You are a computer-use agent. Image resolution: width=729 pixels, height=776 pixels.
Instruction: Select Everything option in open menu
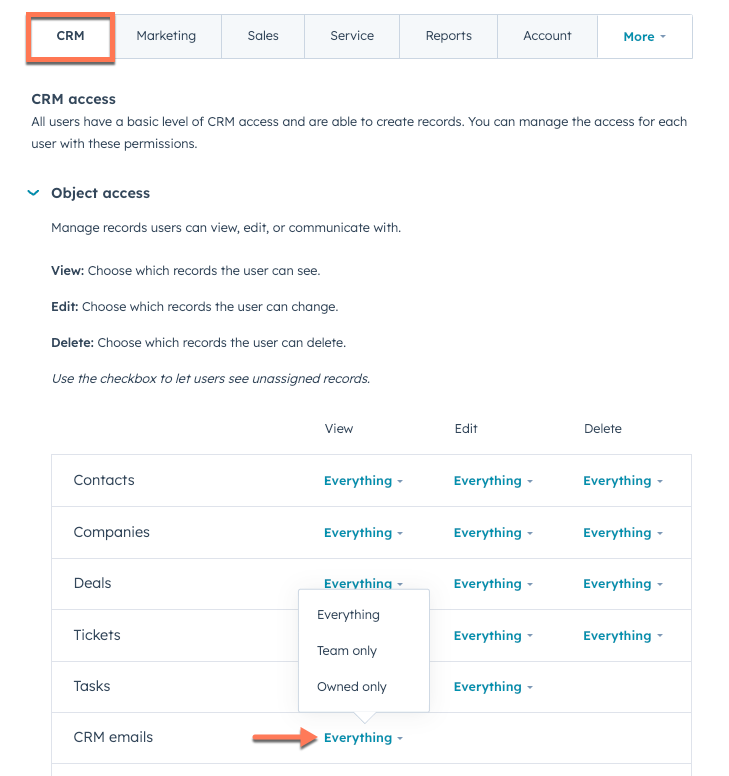tap(348, 615)
